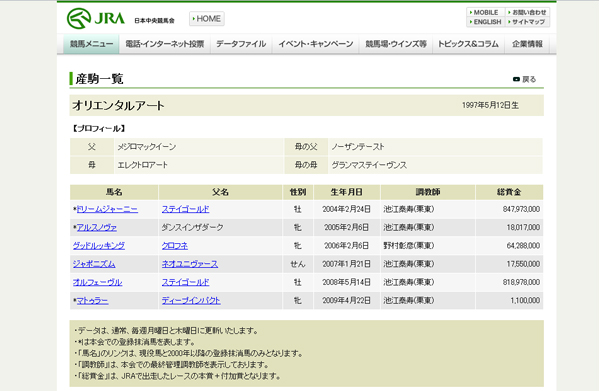Screen dimensions: 600x391
Task: Click prize amount 64,288,000
Action: (x=523, y=246)
